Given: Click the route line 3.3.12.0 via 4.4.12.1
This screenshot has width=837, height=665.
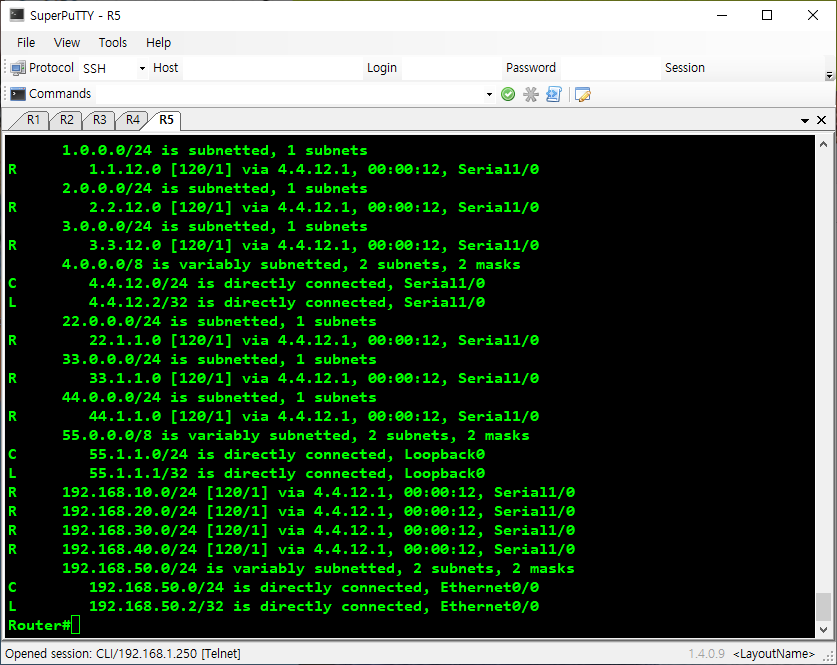Looking at the screenshot, I should point(273,245).
